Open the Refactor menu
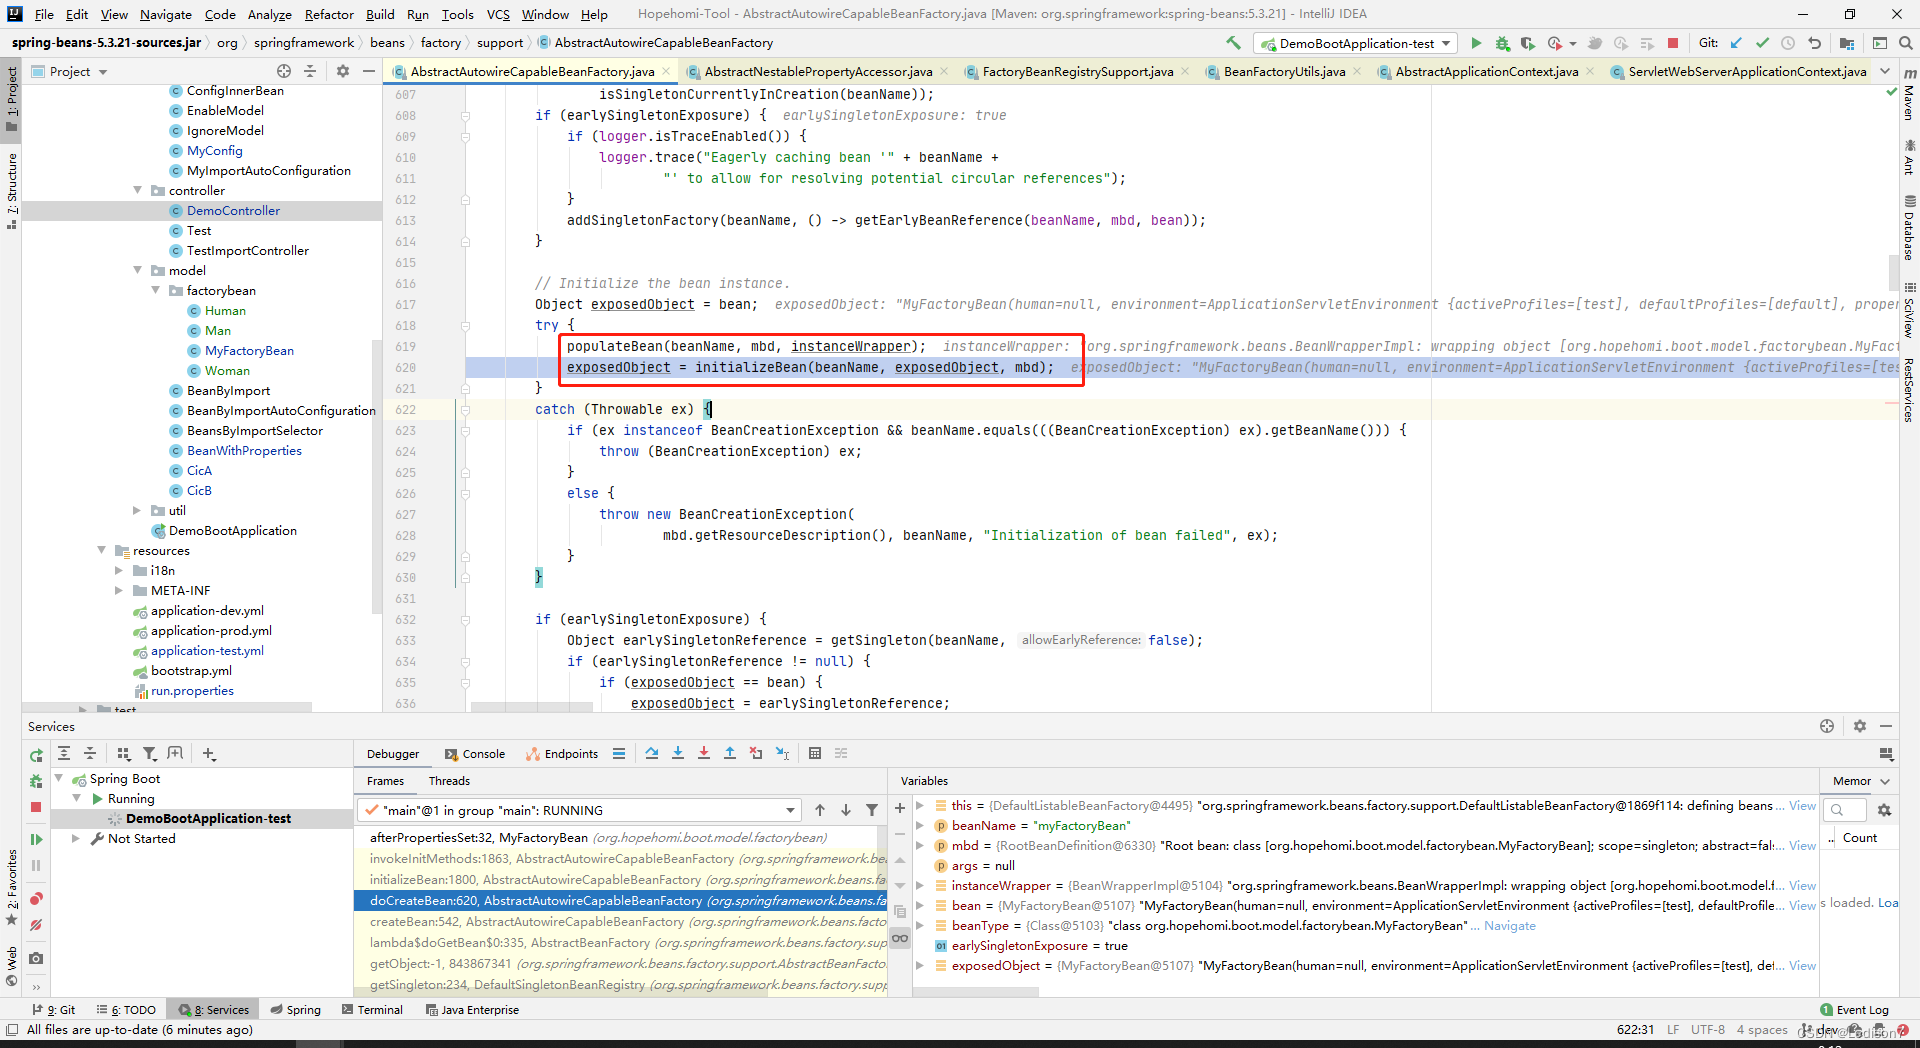The image size is (1920, 1048). tap(329, 14)
